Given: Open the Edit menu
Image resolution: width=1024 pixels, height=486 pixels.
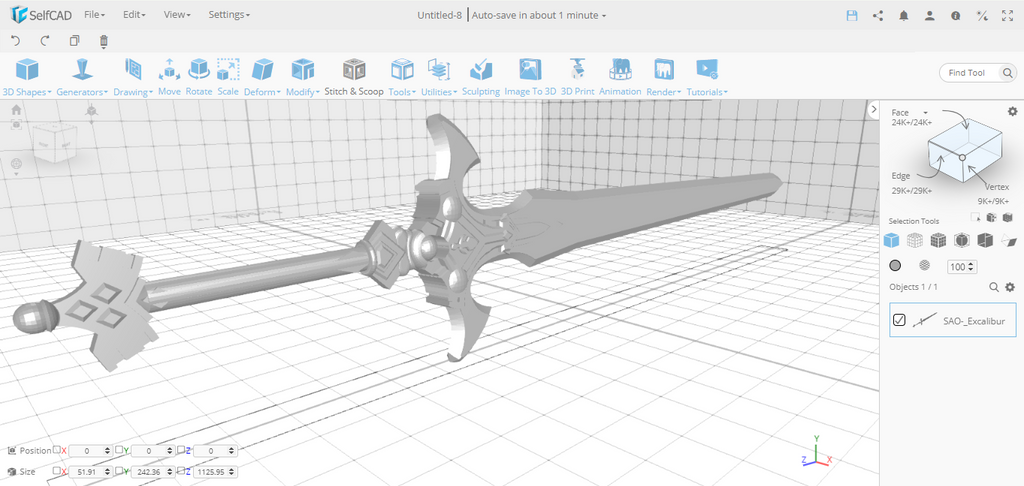Looking at the screenshot, I should click(x=134, y=14).
